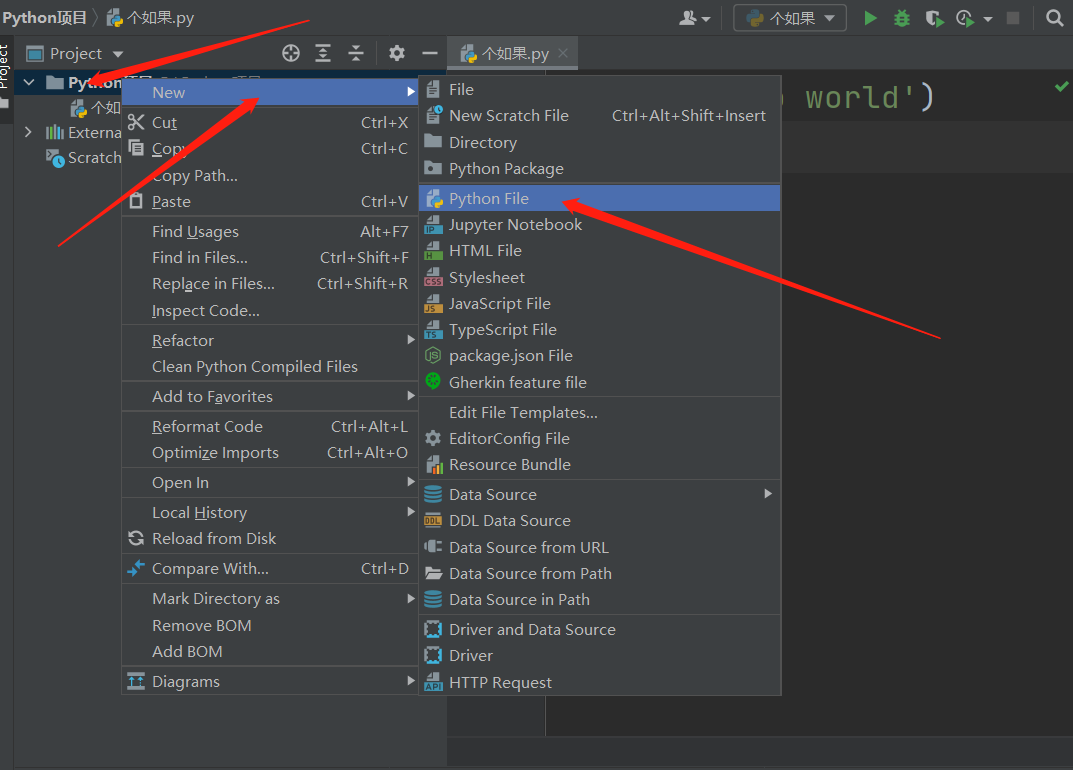The height and width of the screenshot is (770, 1073).
Task: Click the green Run button
Action: [x=870, y=18]
